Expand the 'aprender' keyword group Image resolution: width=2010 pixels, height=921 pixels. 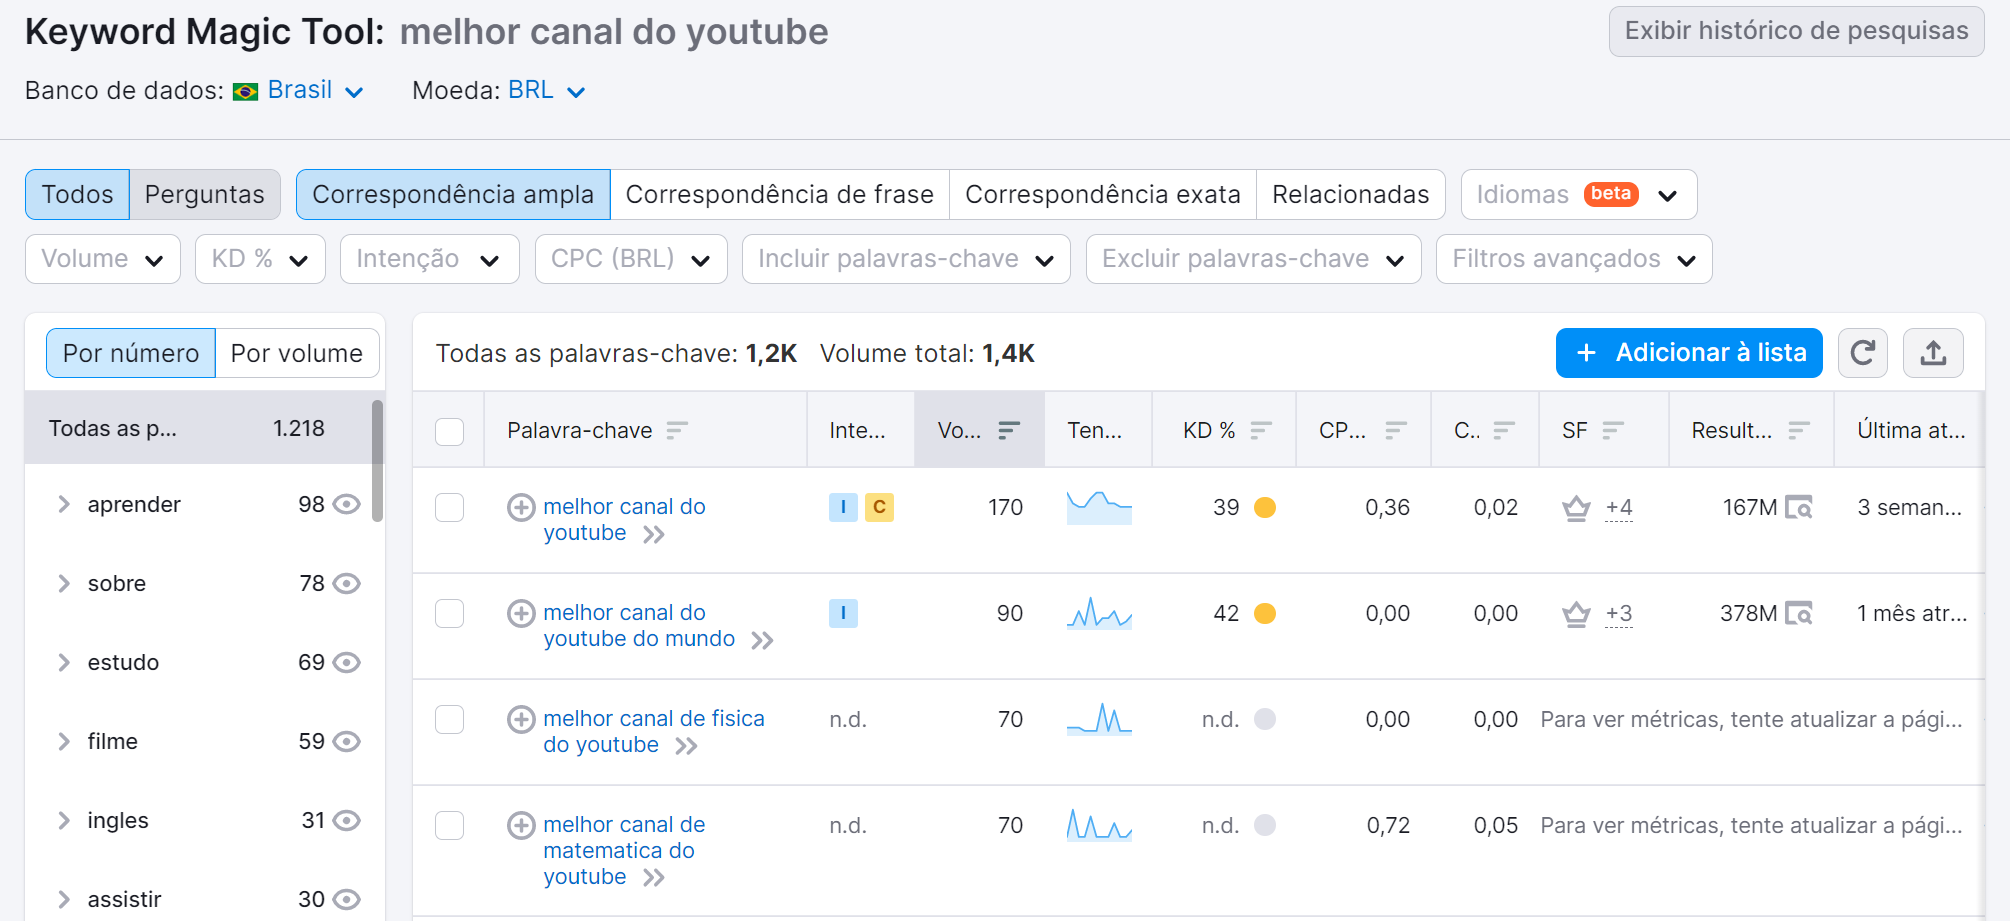tap(64, 504)
